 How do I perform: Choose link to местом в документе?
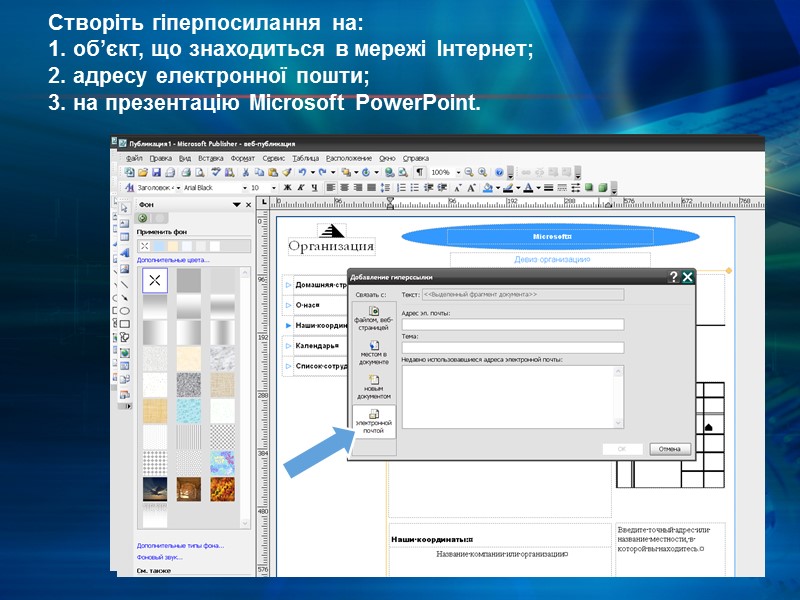point(373,353)
